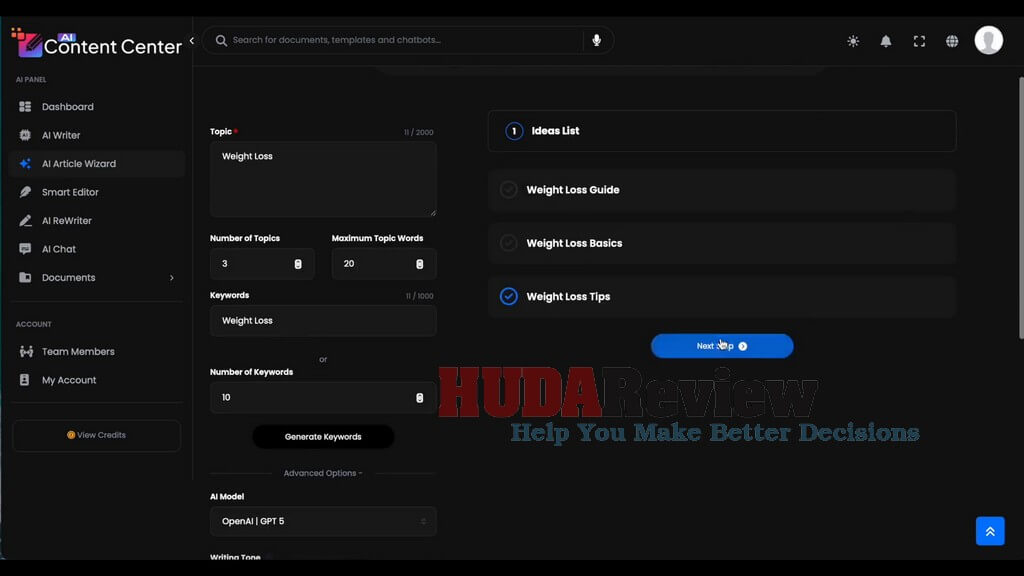Click the Ideas List step header
This screenshot has height=576, width=1024.
722,131
